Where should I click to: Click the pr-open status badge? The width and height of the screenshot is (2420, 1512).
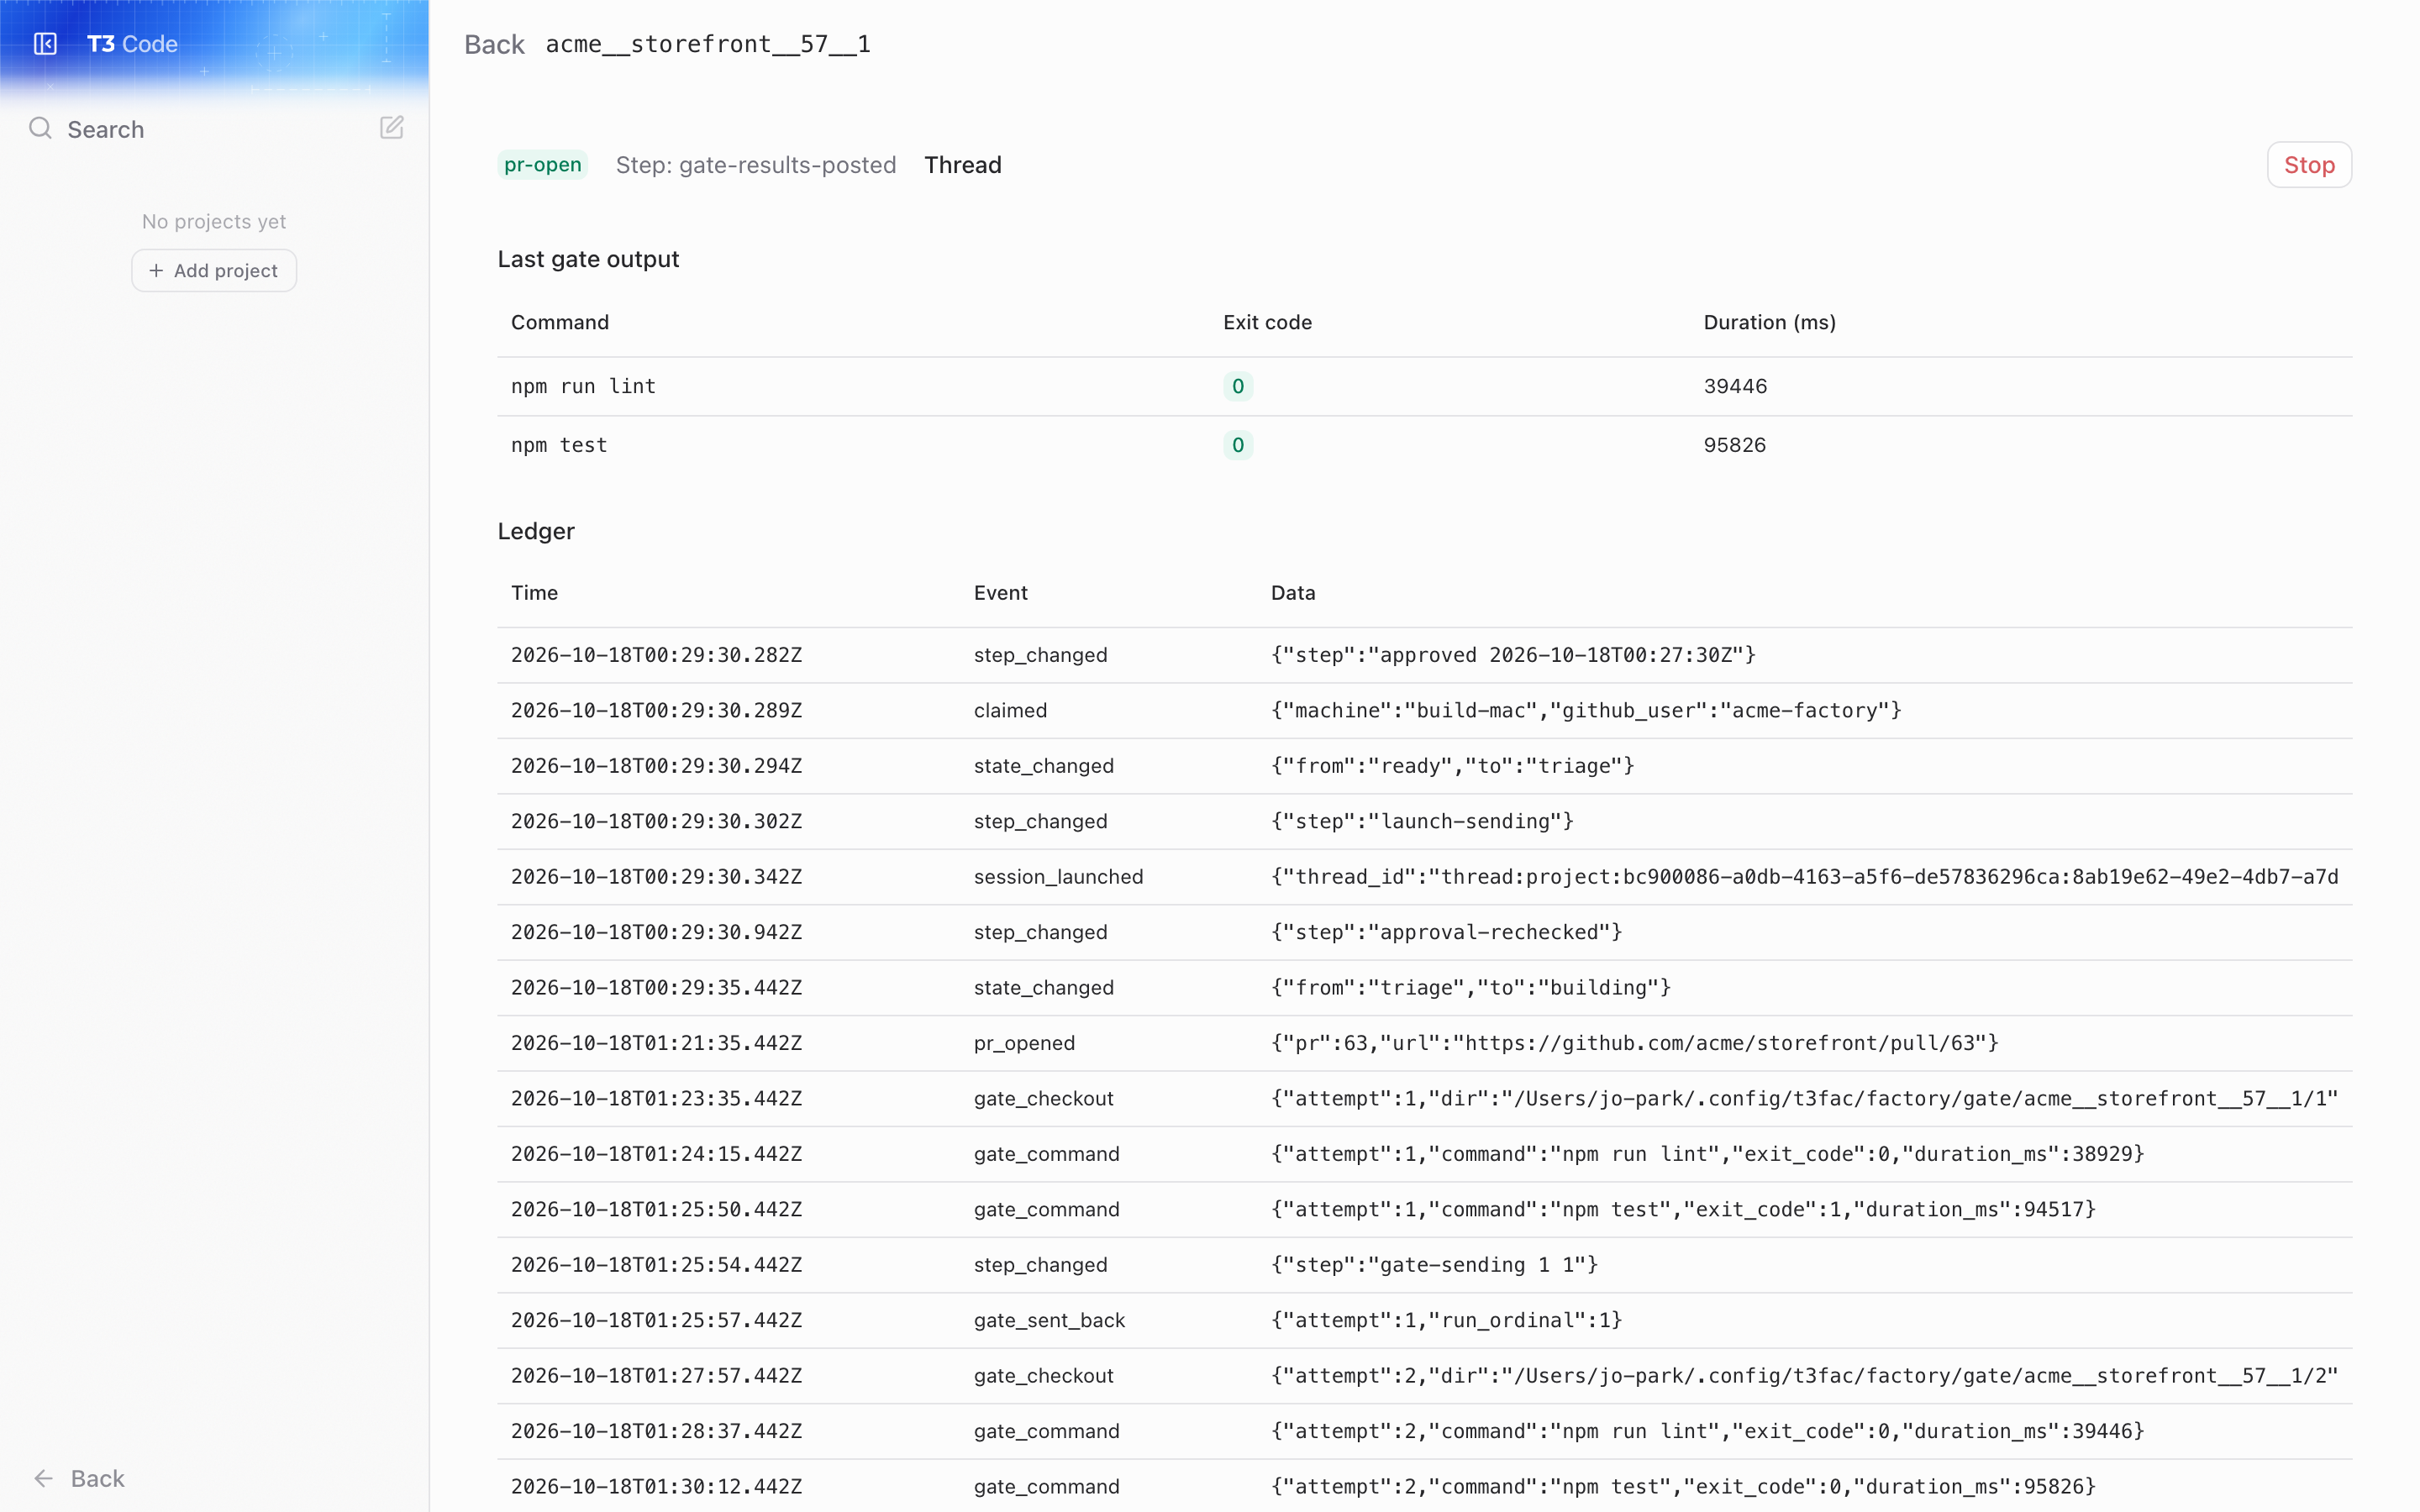542,165
